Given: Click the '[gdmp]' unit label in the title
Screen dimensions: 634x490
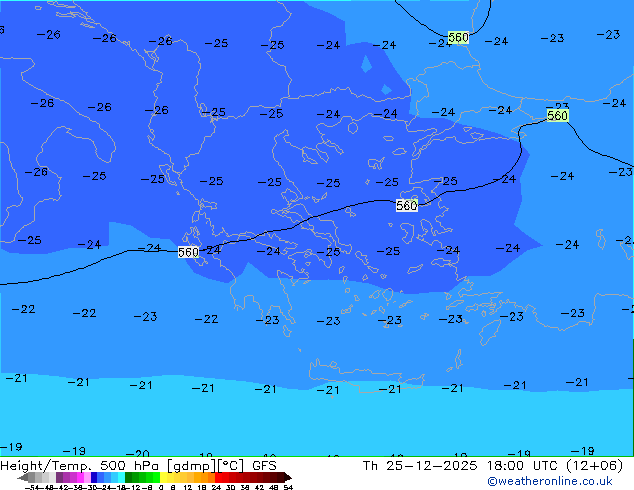Looking at the screenshot, I should [192, 466].
